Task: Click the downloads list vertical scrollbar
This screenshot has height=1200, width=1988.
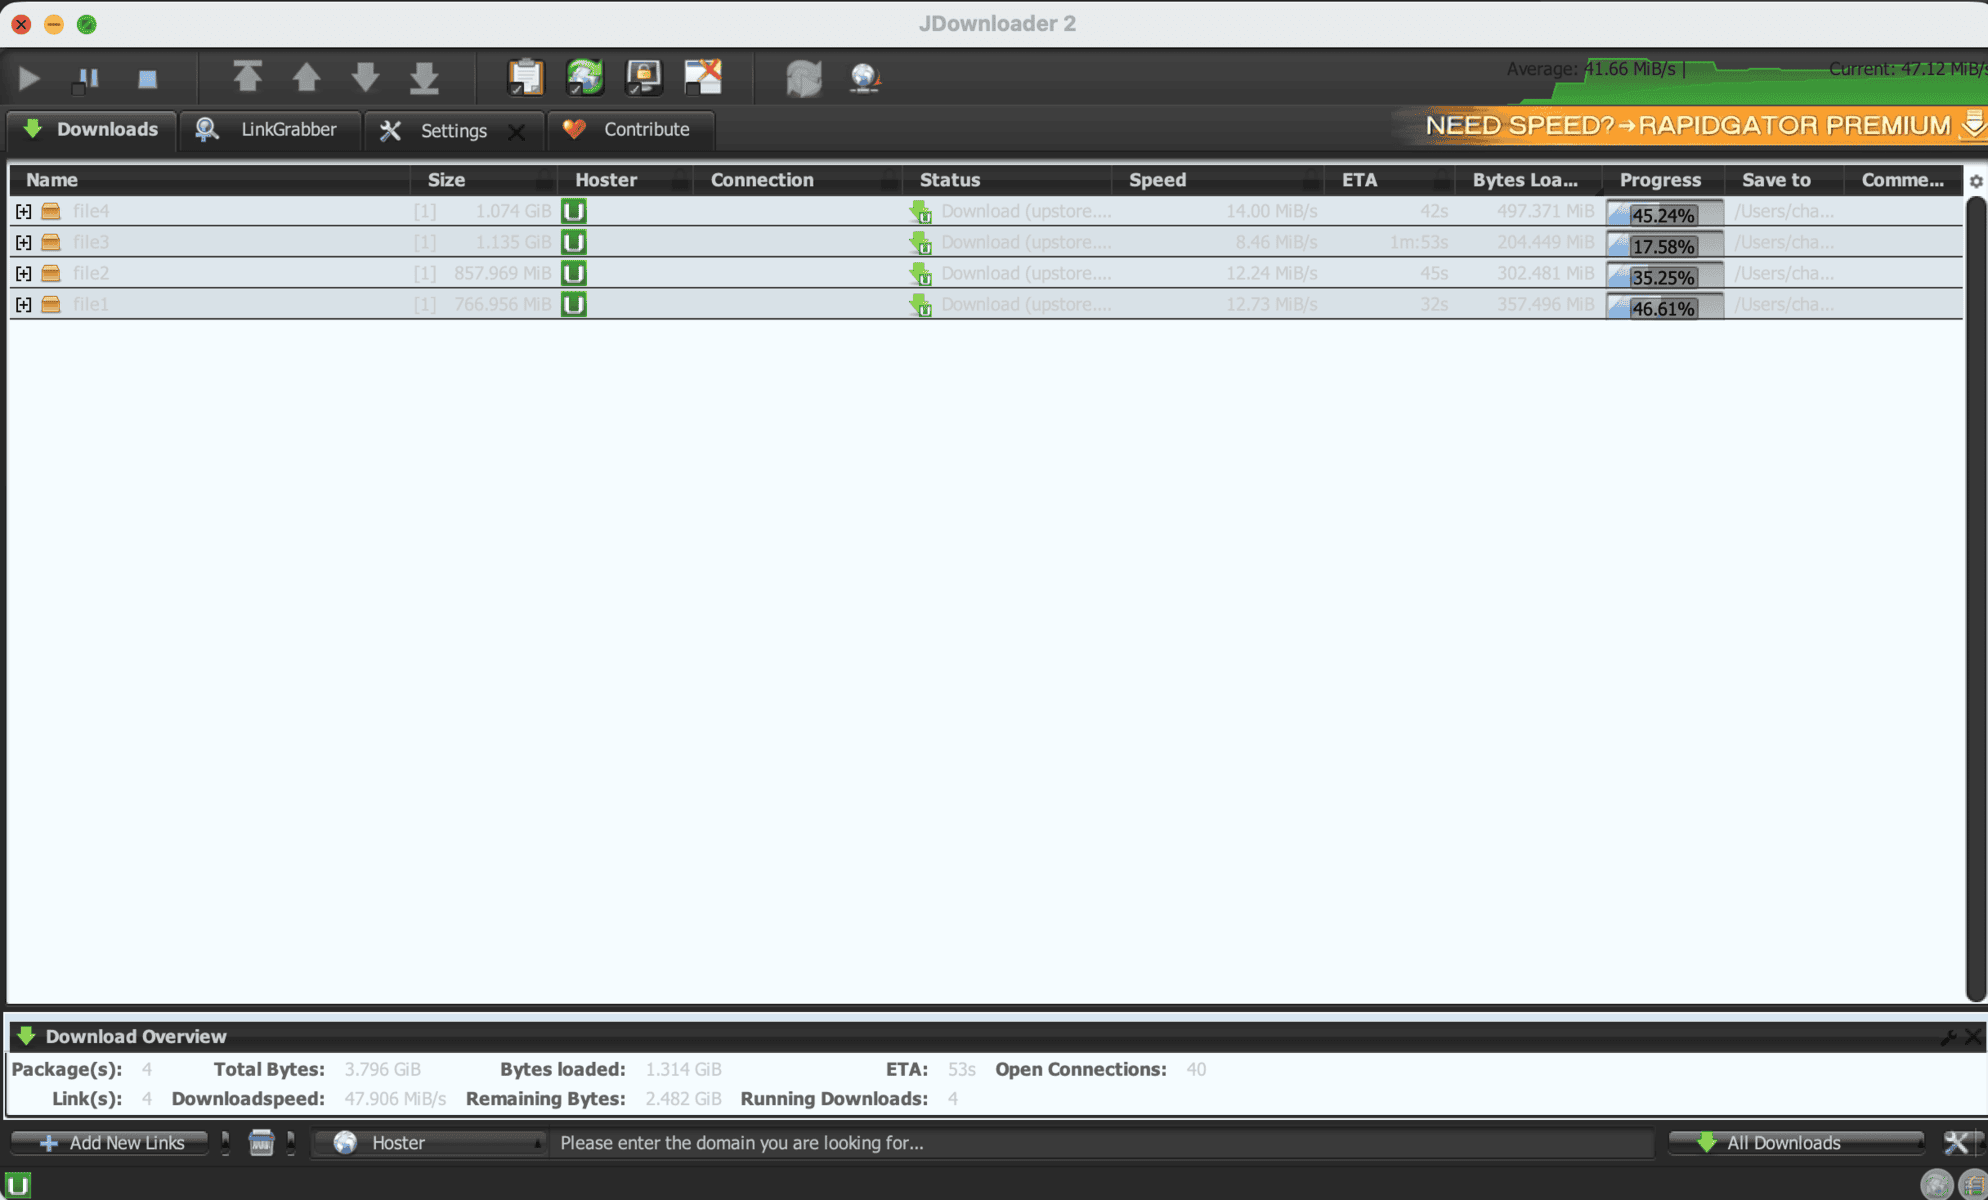Action: 1976,598
